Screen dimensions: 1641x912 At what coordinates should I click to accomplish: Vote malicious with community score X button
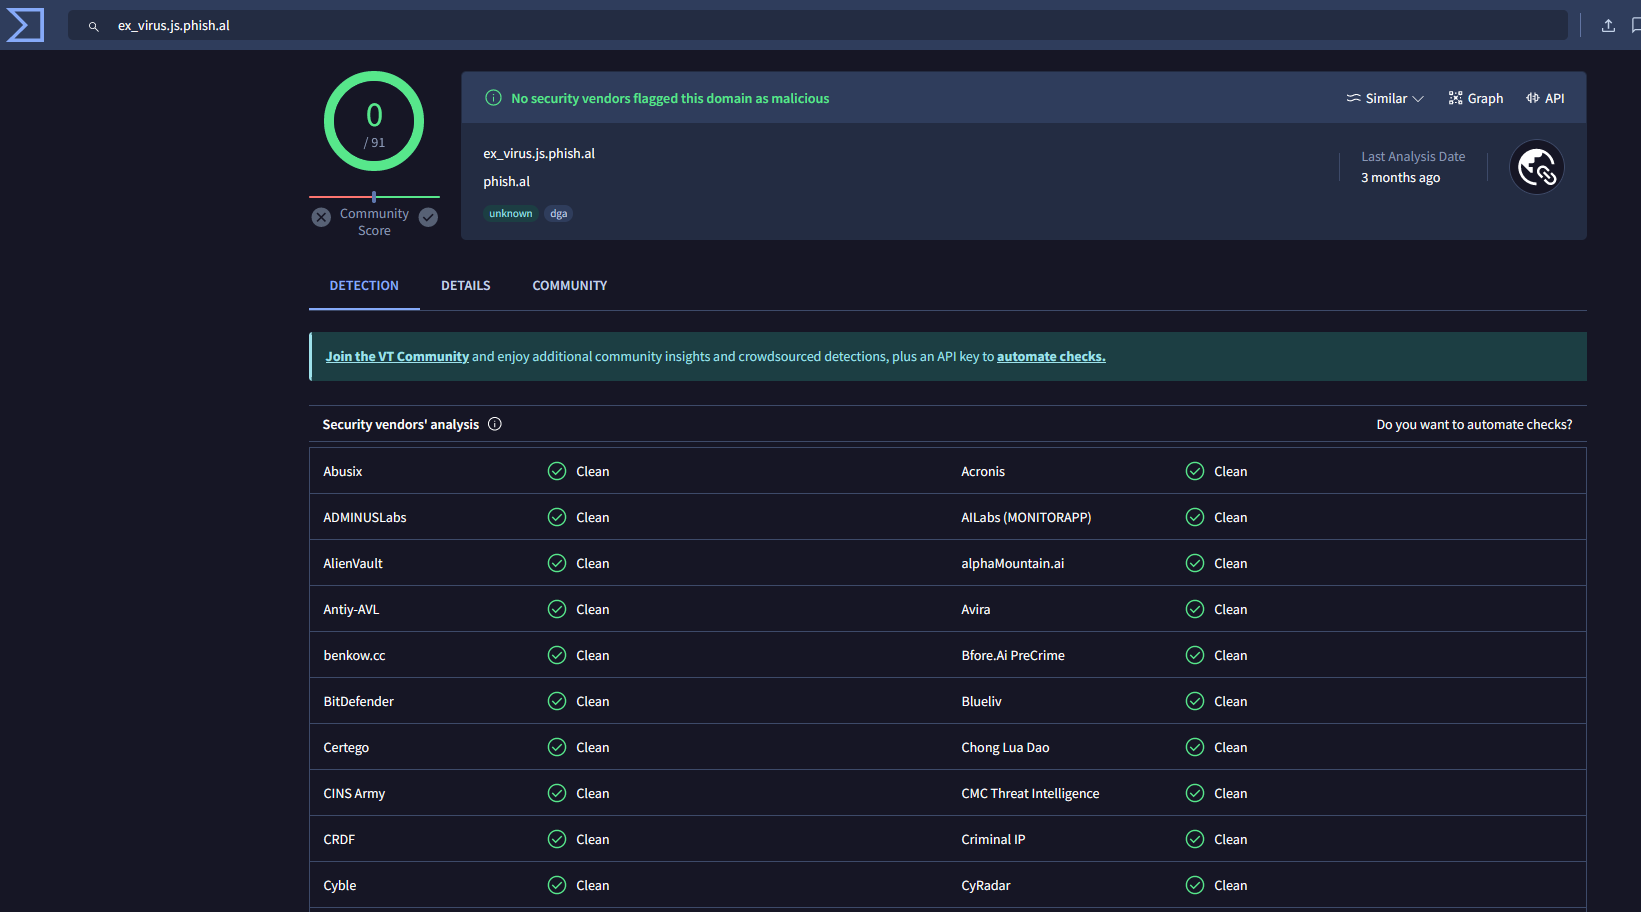[321, 217]
